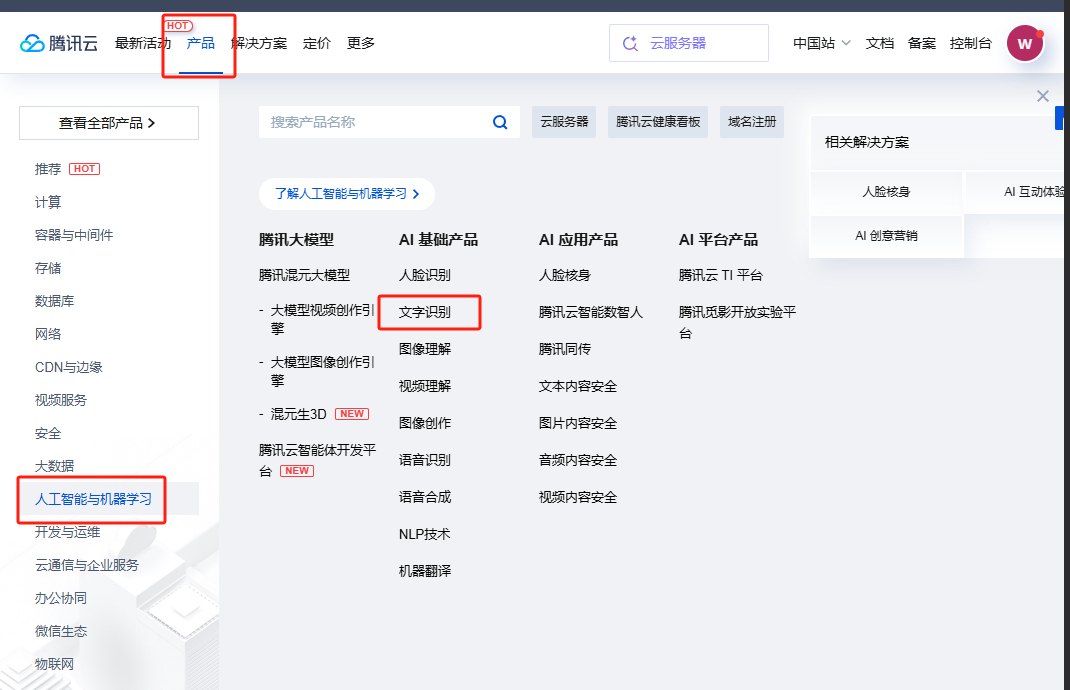1070x690 pixels.
Task: Open 腾讯云智能体开发平台 product
Action: coord(317,460)
